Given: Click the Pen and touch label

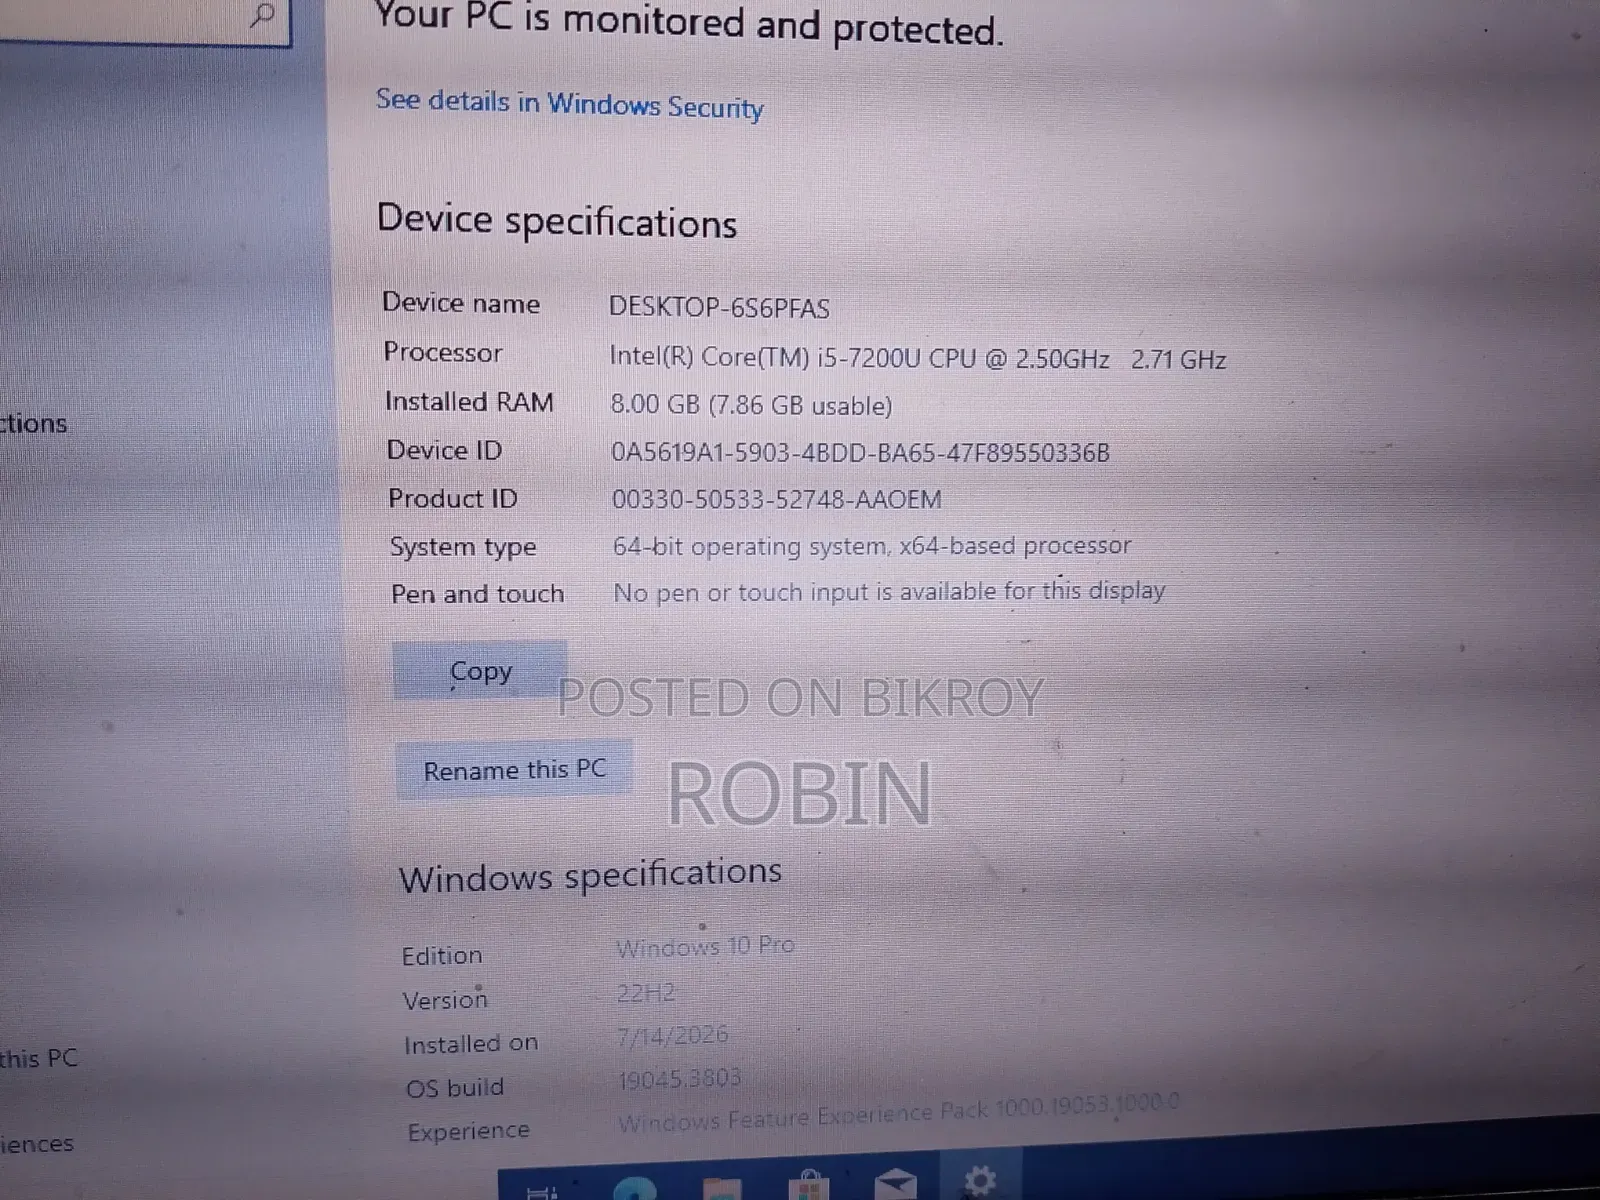Looking at the screenshot, I should point(477,594).
